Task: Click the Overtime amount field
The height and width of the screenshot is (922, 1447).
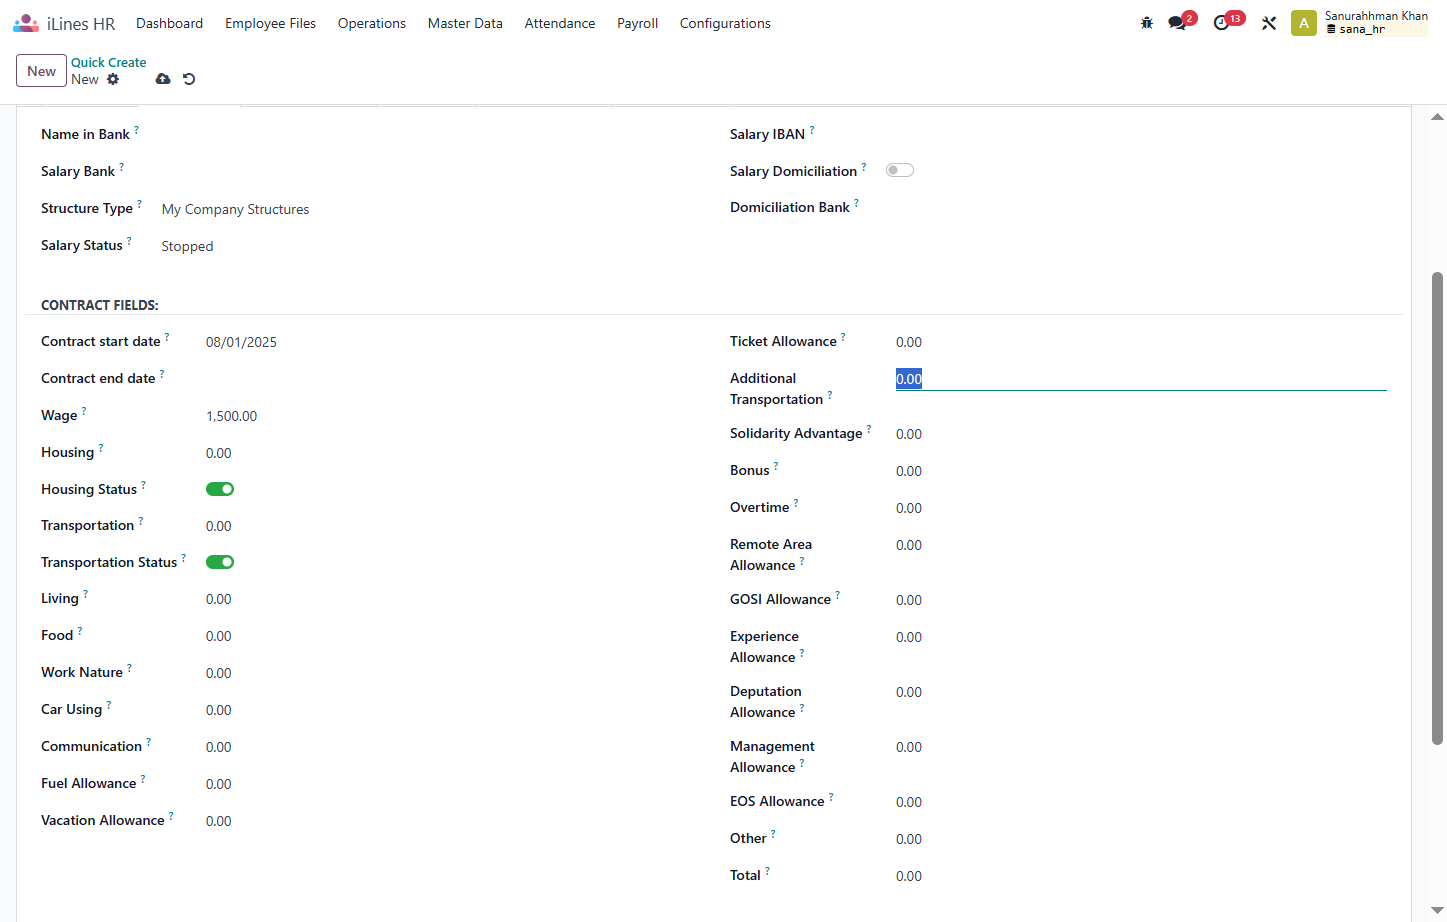Action: pos(1141,508)
